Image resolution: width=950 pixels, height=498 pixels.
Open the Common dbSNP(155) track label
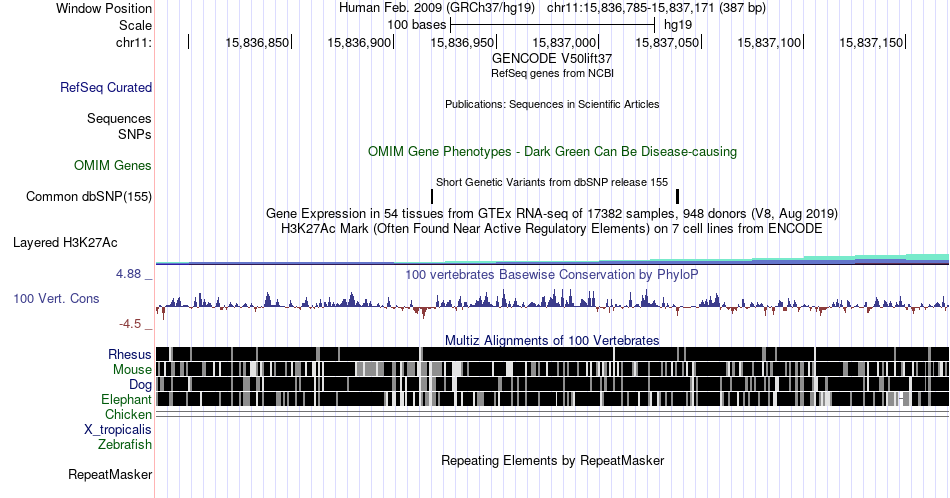point(89,196)
